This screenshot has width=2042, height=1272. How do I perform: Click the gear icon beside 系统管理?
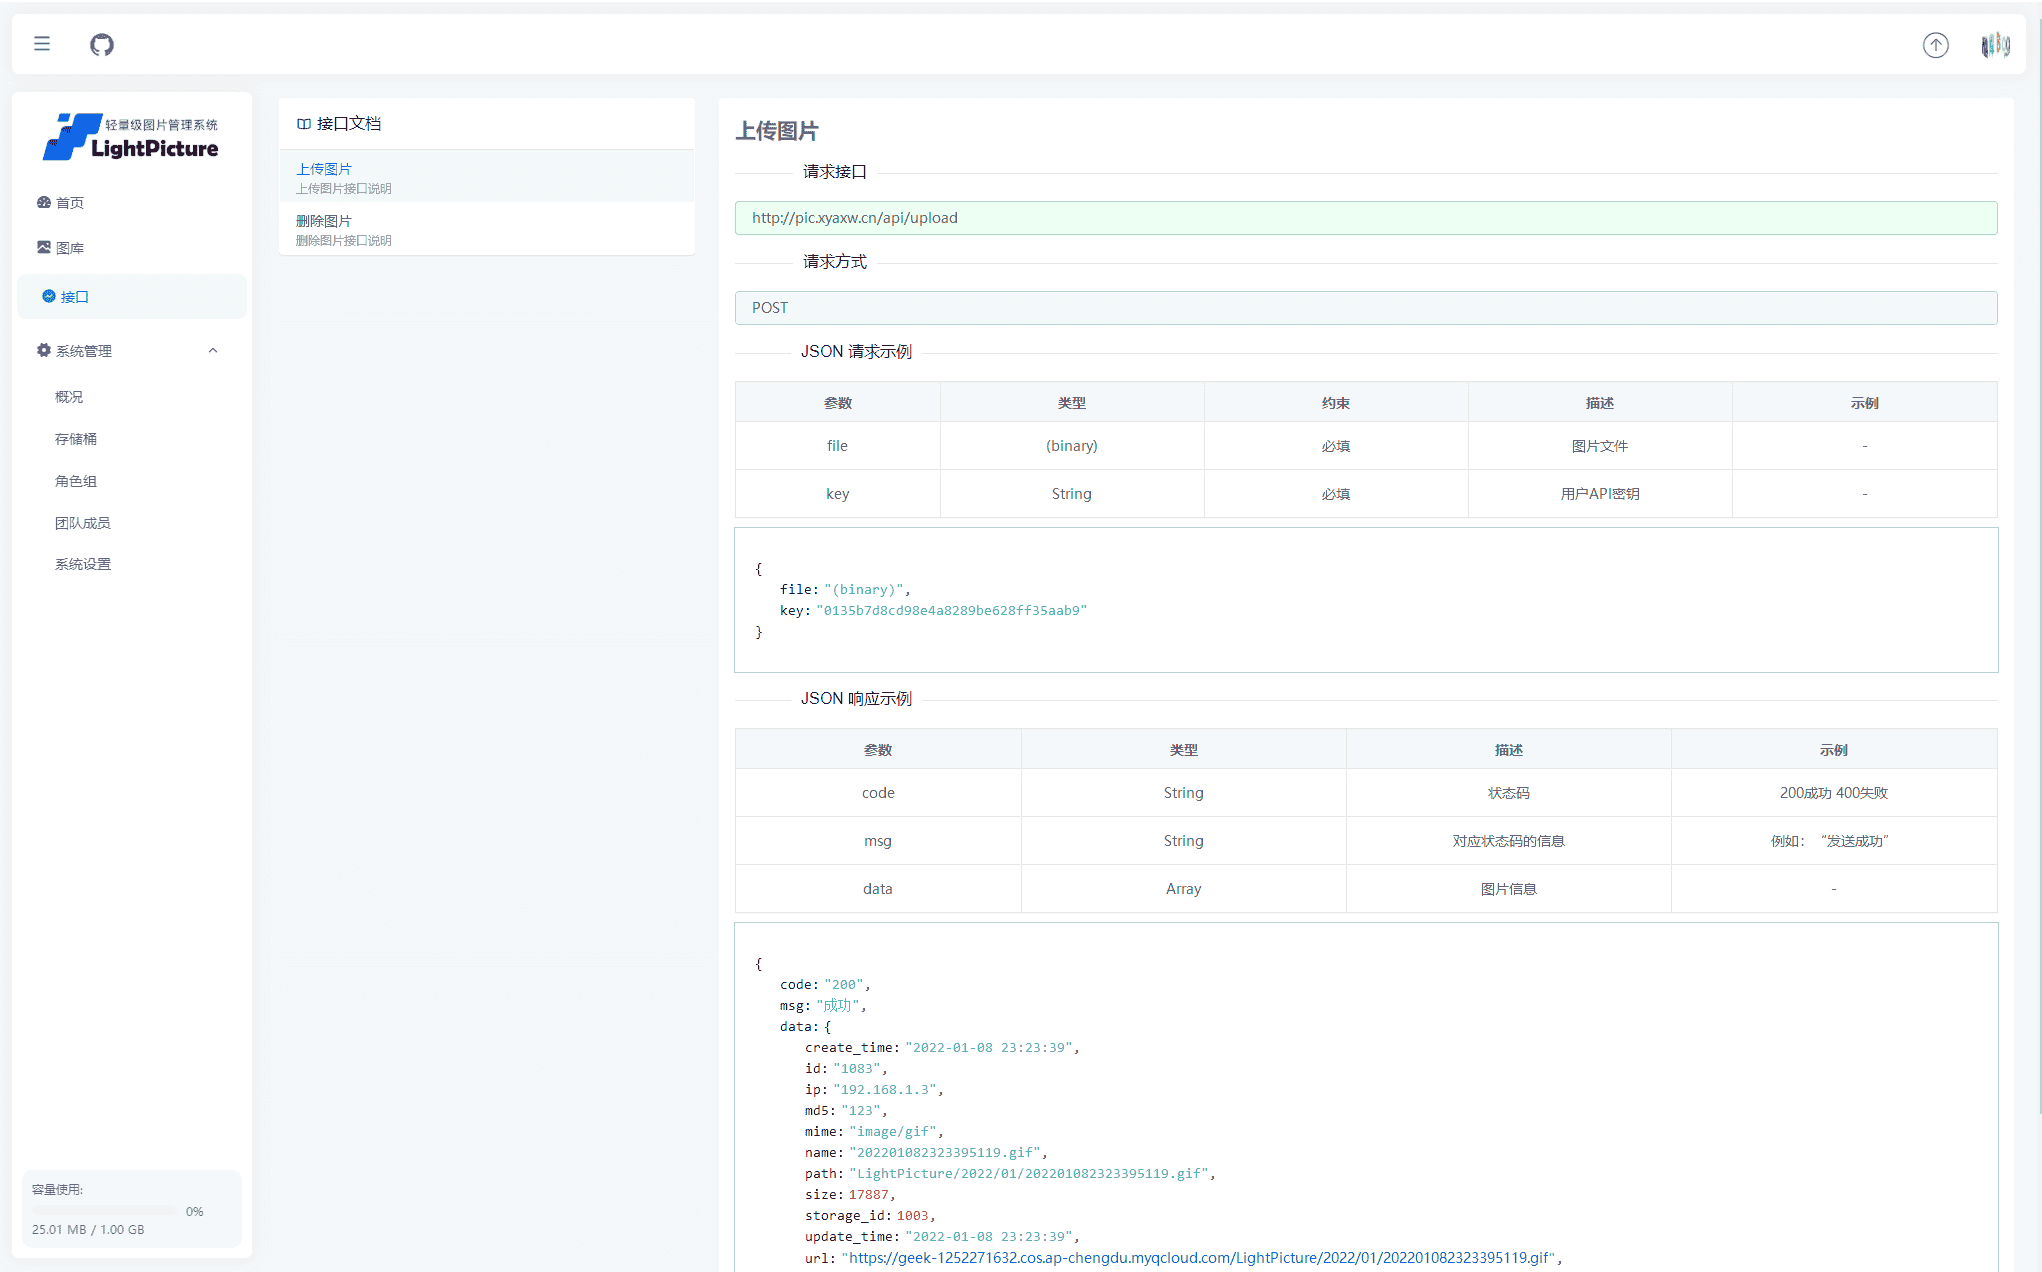(x=44, y=351)
